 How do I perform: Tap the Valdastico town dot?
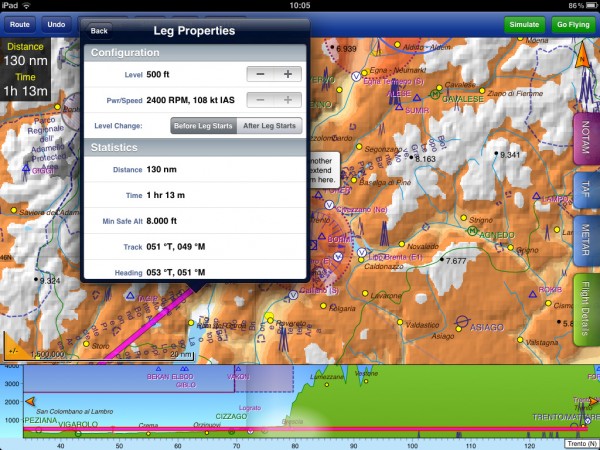(x=400, y=322)
